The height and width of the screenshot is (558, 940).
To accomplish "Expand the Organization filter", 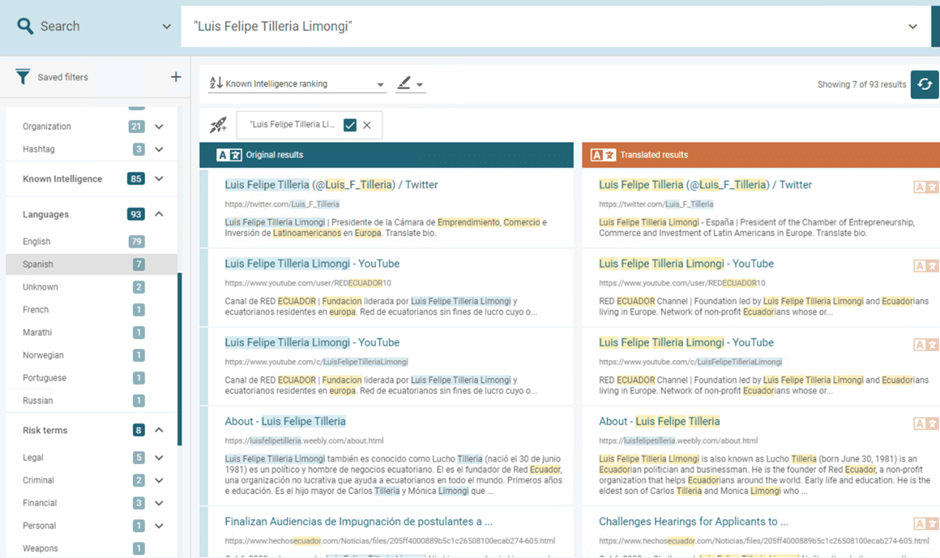I will 159,126.
